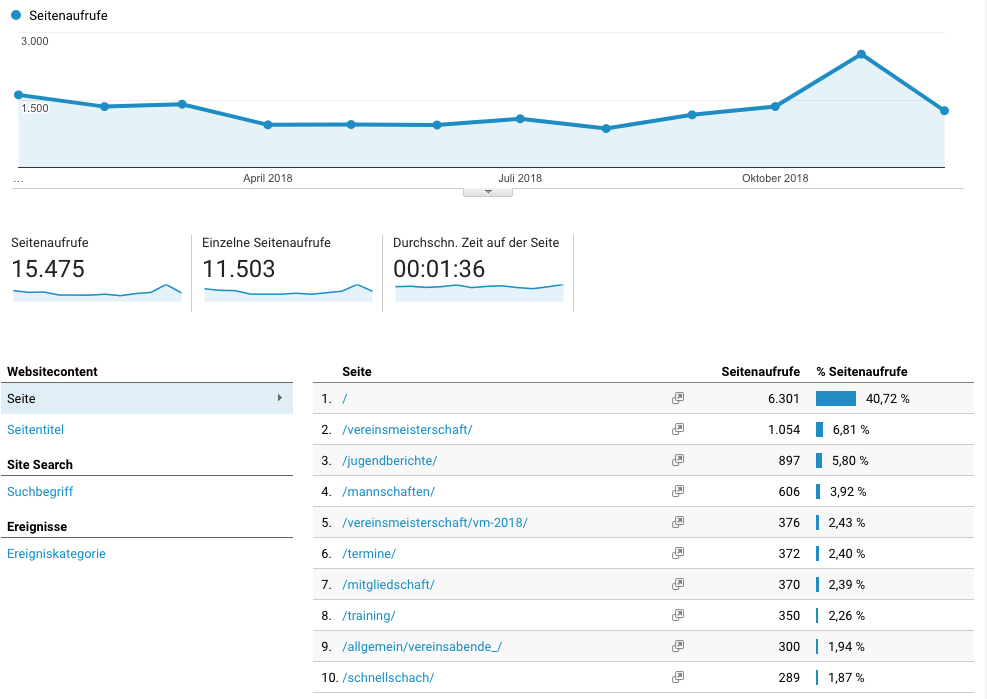Open Ereigniskategorie under Ereignisse

pyautogui.click(x=56, y=553)
